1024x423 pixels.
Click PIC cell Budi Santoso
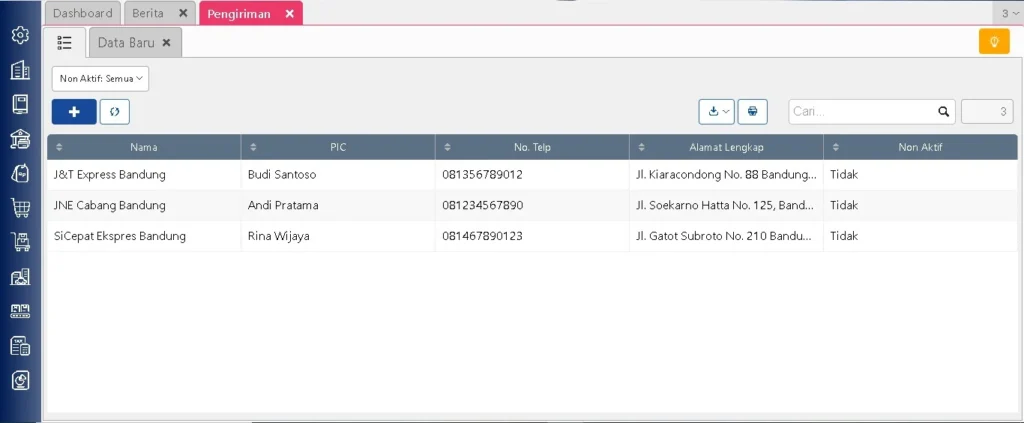282,175
